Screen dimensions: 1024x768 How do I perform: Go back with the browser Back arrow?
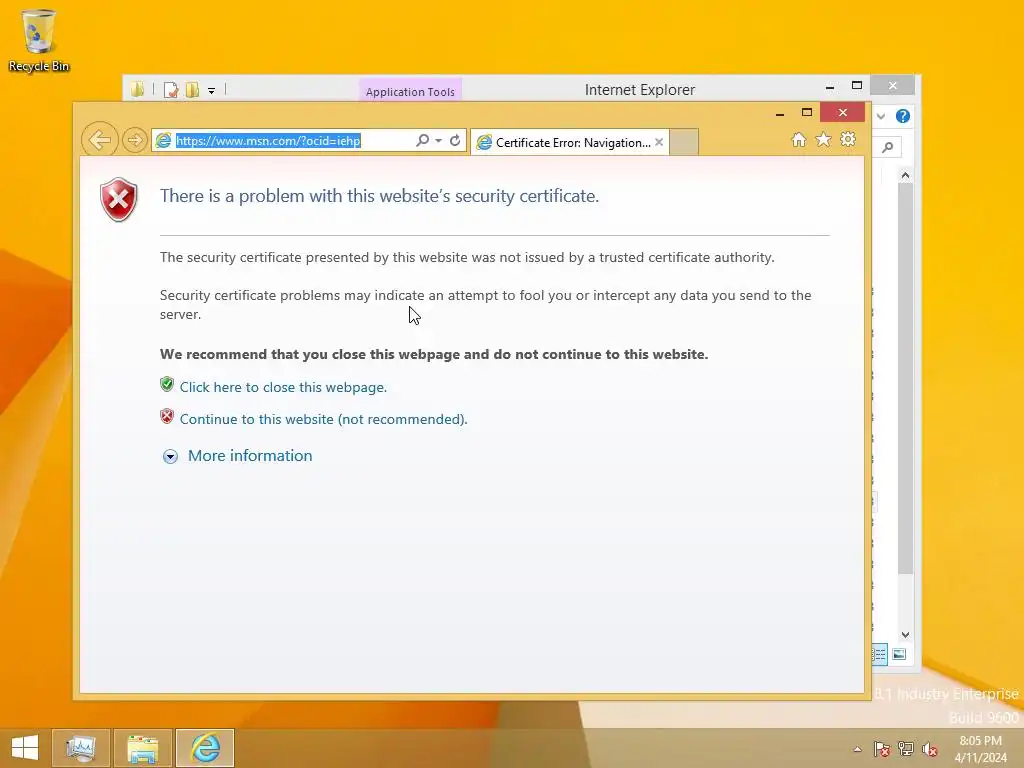tap(99, 140)
